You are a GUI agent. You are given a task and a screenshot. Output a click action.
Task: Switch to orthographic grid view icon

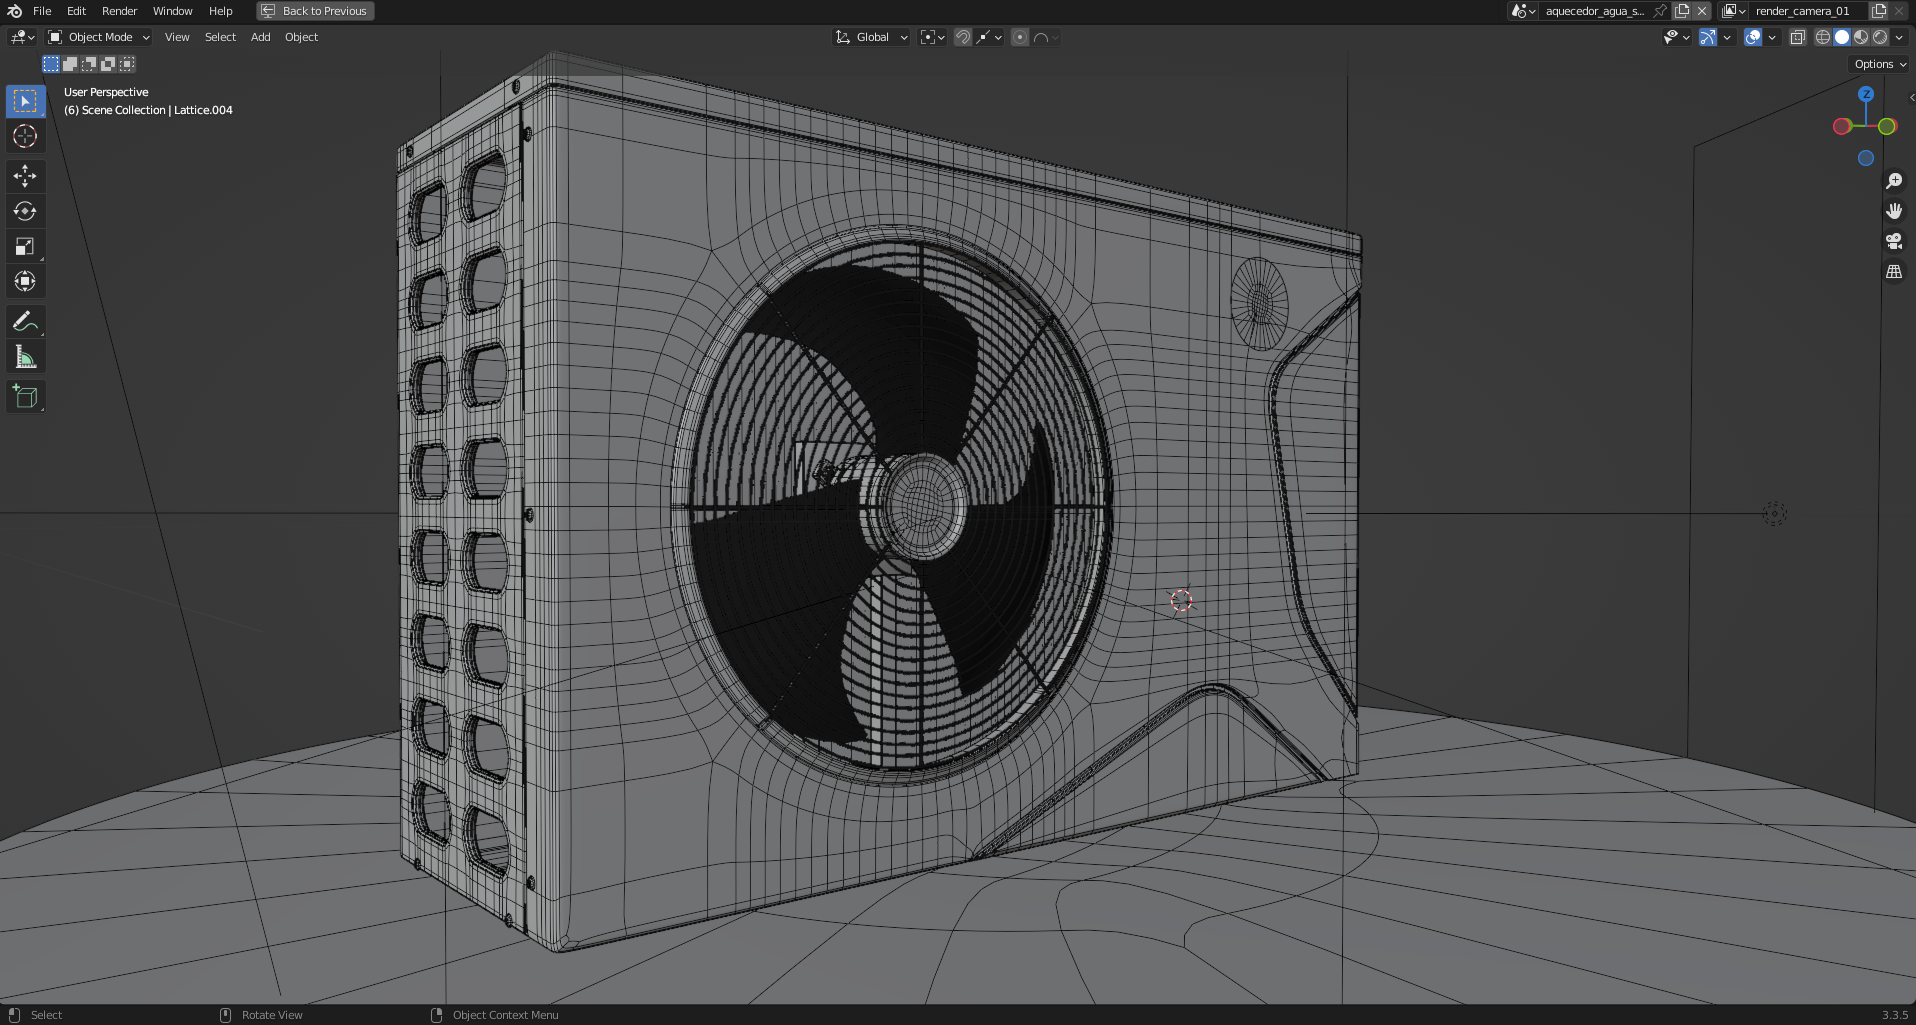click(1894, 272)
